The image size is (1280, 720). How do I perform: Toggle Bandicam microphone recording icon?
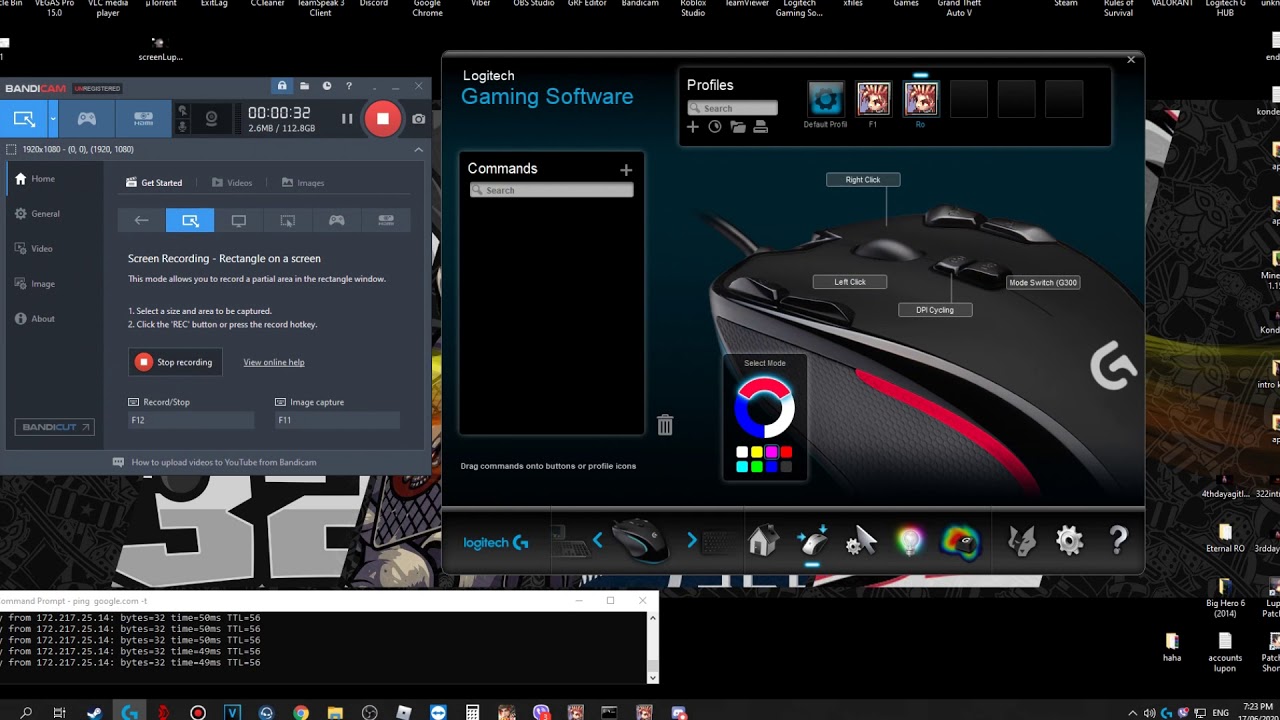pos(182,127)
